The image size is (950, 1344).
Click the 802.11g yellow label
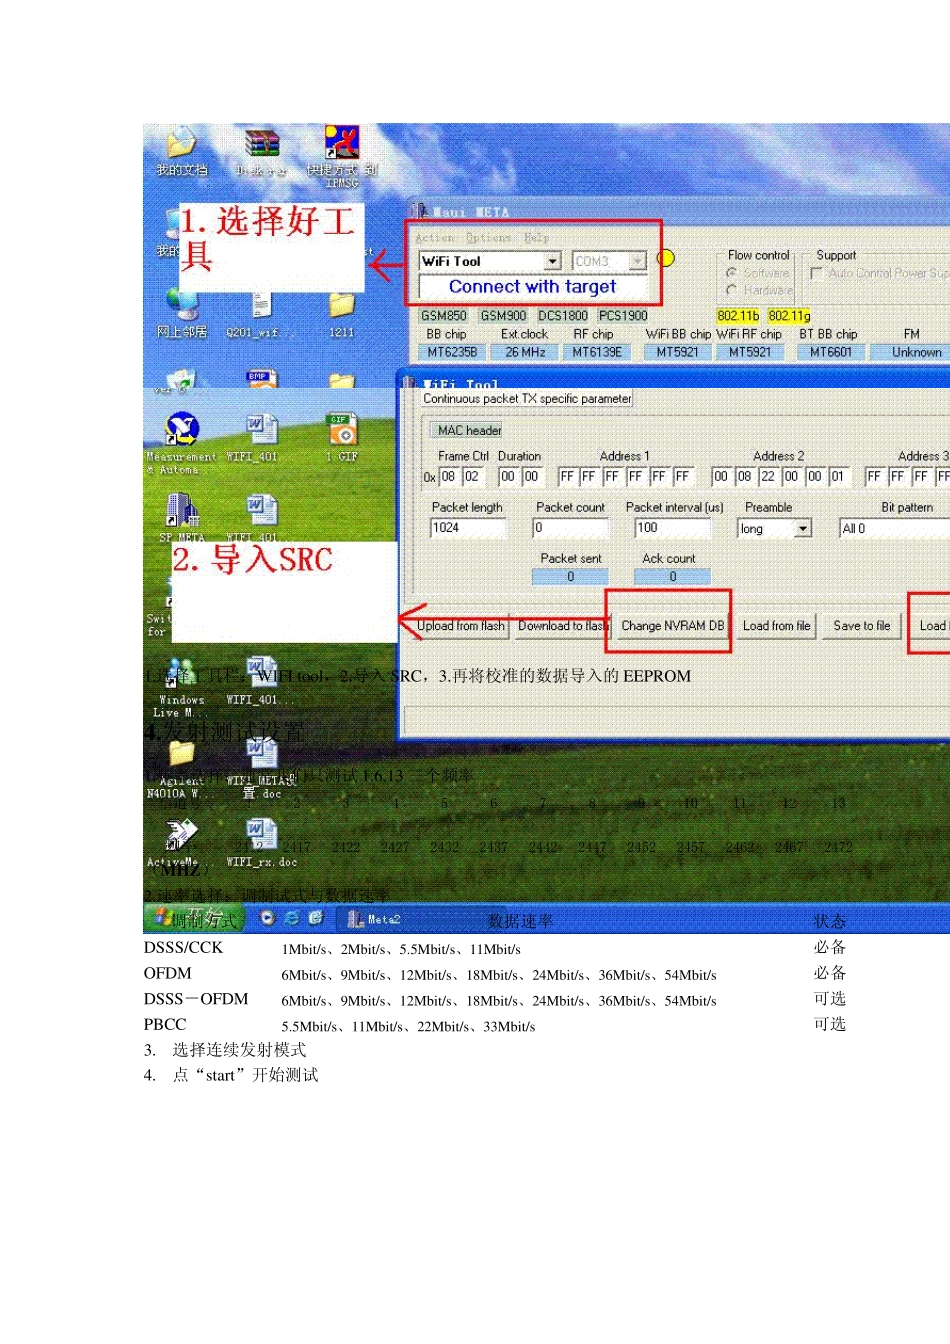pos(789,316)
